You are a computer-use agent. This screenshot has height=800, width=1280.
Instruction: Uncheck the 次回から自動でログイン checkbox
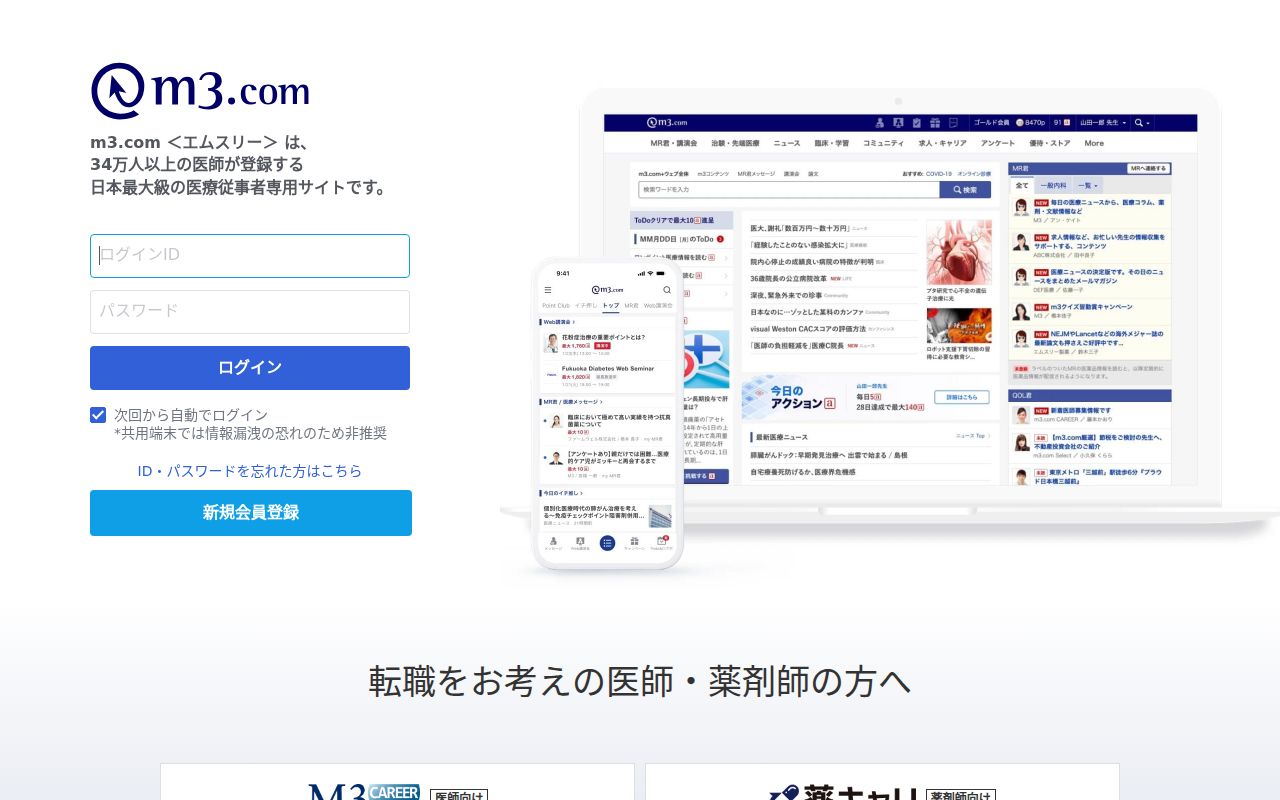tap(98, 415)
